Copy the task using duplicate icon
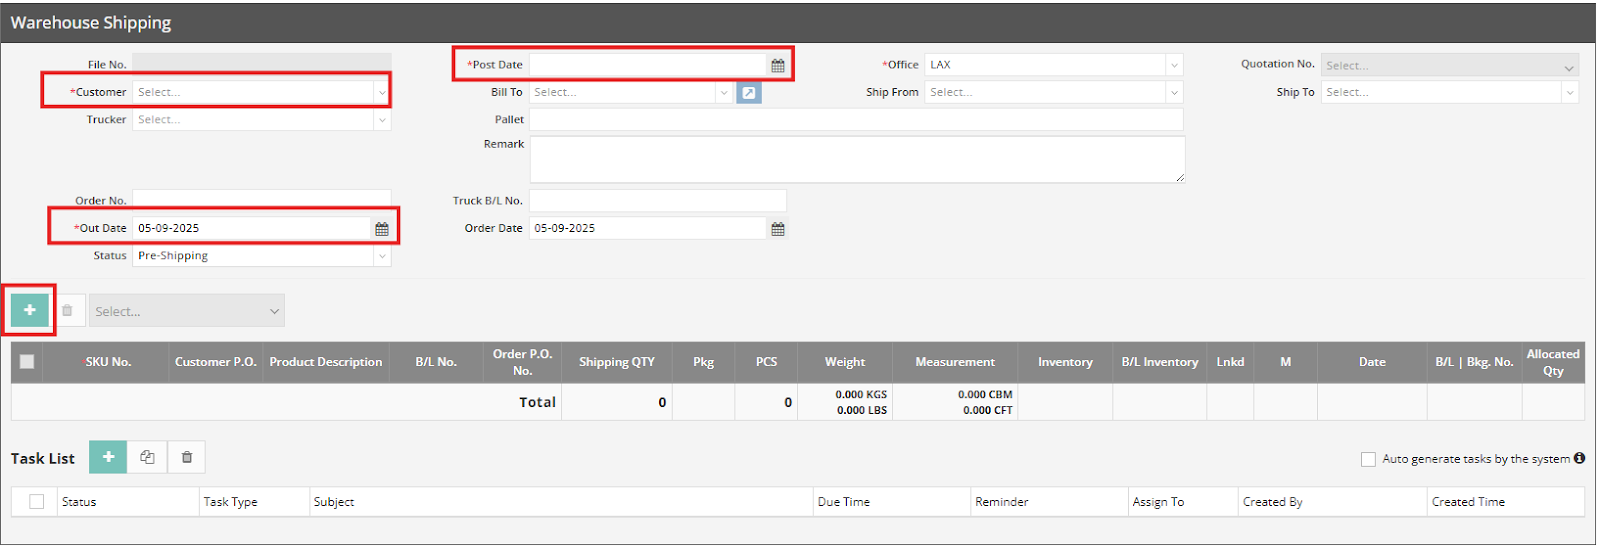The image size is (1600, 549). (x=148, y=457)
